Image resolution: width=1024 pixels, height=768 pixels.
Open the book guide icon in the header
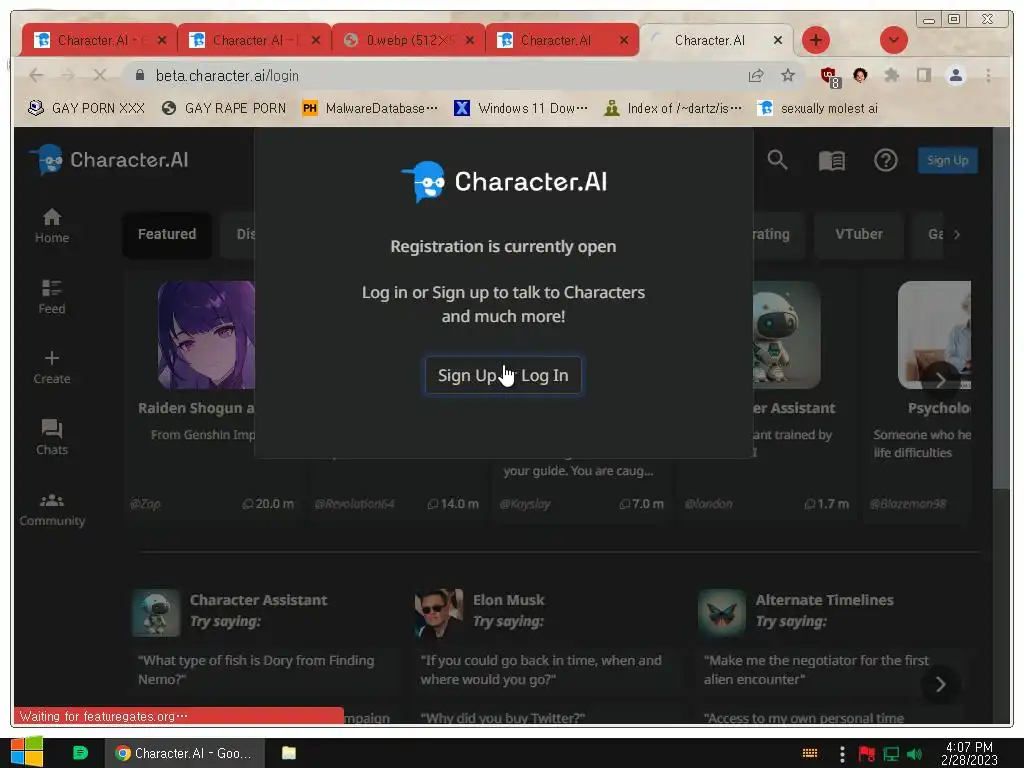[831, 160]
